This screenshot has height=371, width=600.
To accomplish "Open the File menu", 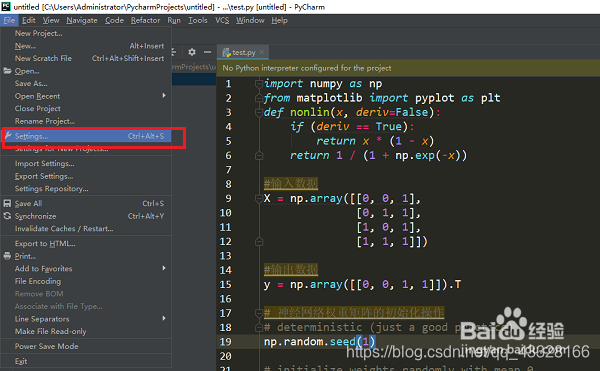I will click(x=9, y=20).
